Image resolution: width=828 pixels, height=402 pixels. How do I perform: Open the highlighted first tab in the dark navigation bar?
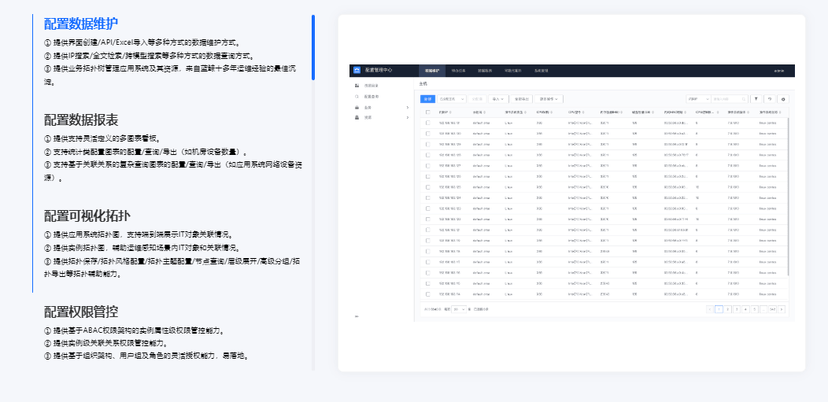pos(432,70)
